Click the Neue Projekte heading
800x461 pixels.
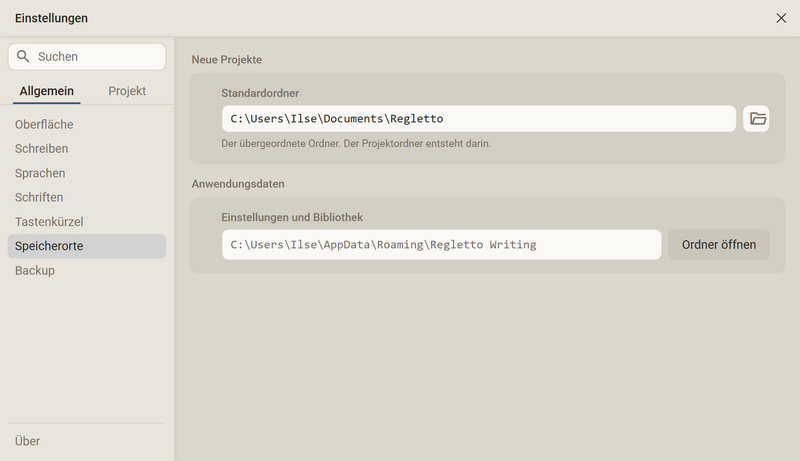[x=227, y=60]
